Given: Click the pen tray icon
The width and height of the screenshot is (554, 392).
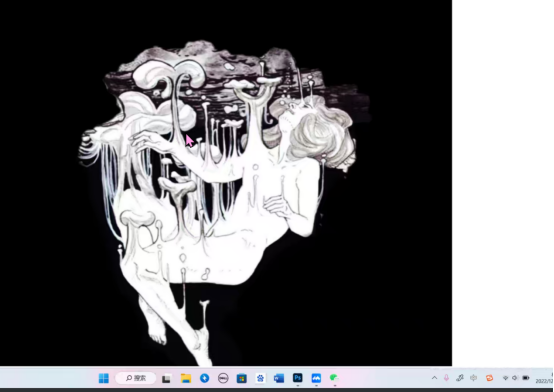Looking at the screenshot, I should point(460,378).
